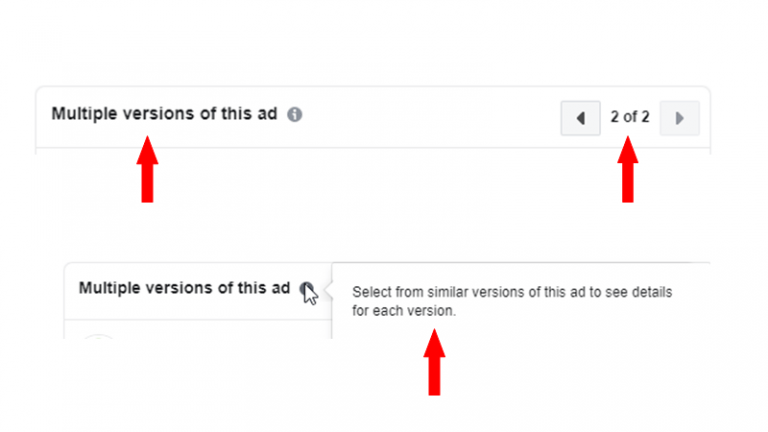Viewport: 768px width, 432px height.
Task: Click info icon beside upper panel heading
Action: tap(295, 115)
